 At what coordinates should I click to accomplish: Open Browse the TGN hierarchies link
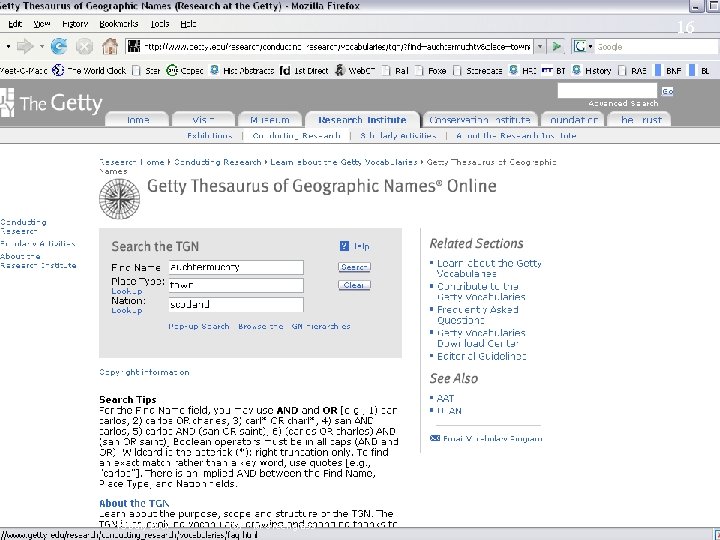(x=294, y=326)
